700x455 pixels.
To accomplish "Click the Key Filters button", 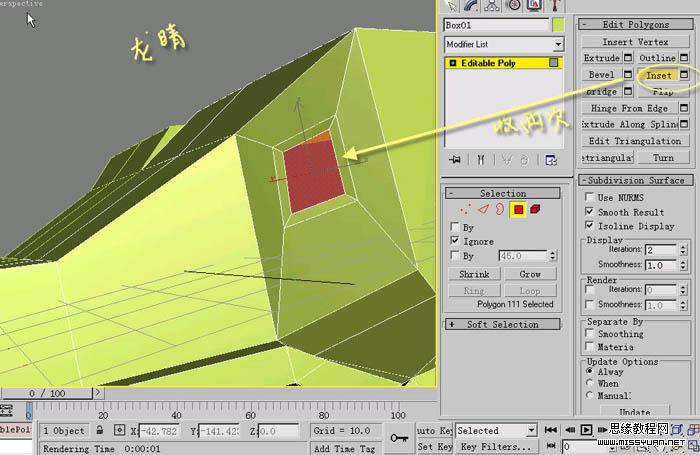I will [496, 447].
